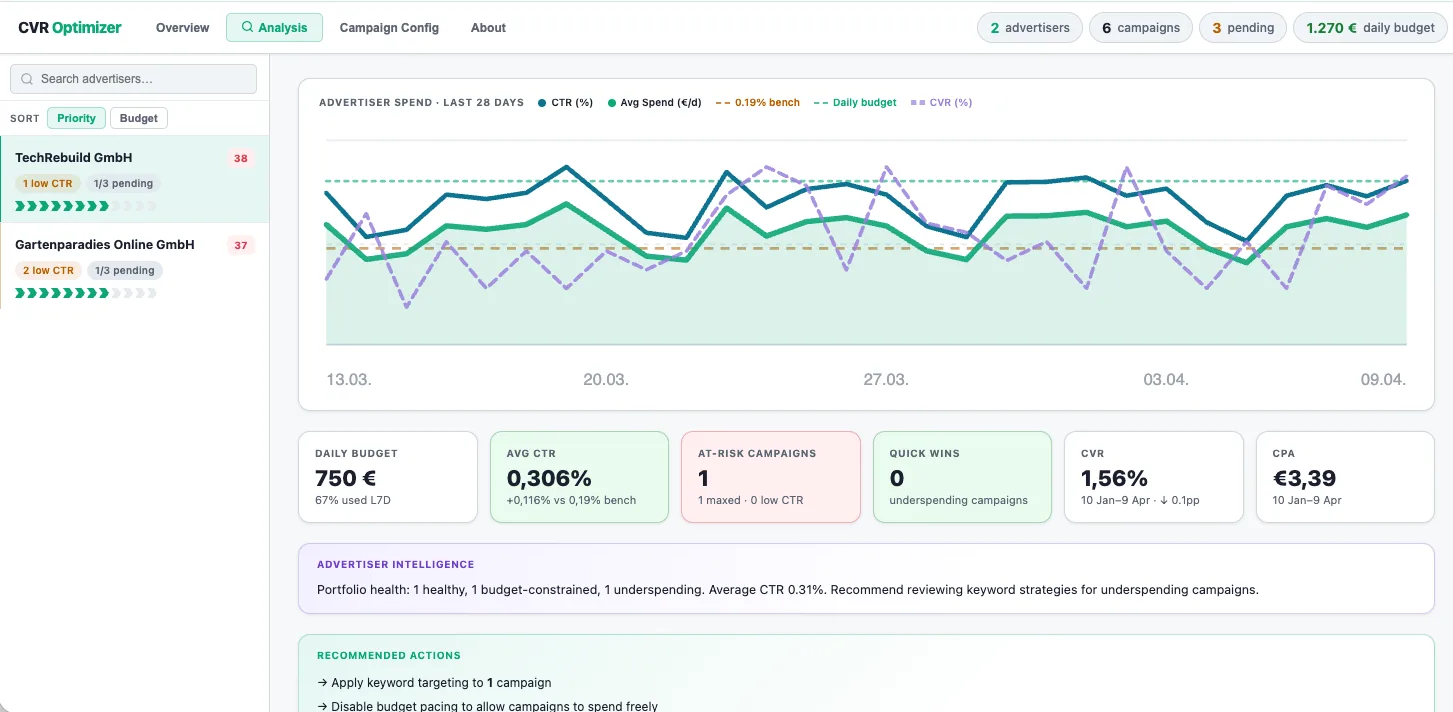Click the 2 low CTR tag
The height and width of the screenshot is (712, 1453).
pyautogui.click(x=49, y=271)
